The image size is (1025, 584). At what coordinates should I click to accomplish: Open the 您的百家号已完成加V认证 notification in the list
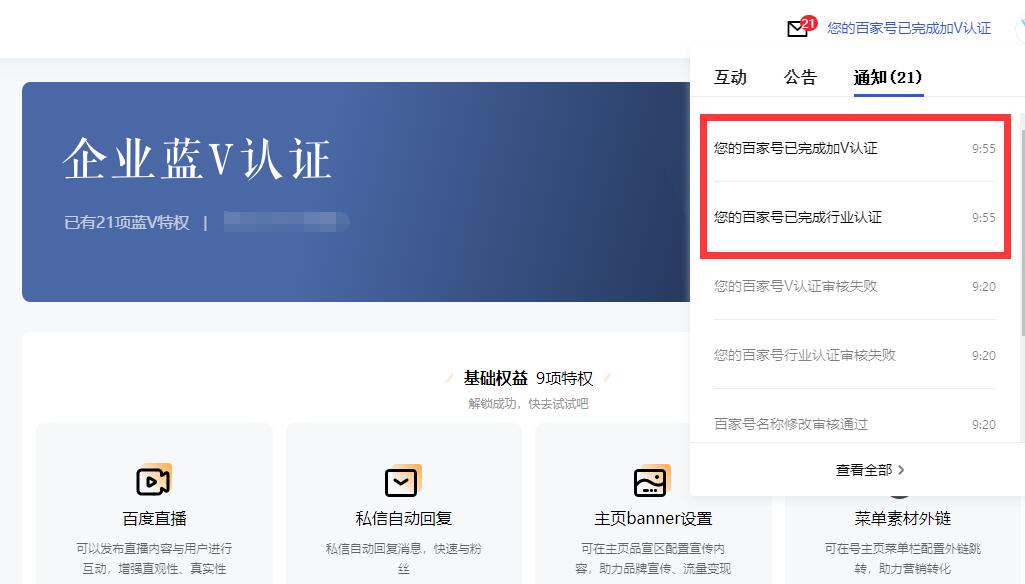(x=796, y=148)
